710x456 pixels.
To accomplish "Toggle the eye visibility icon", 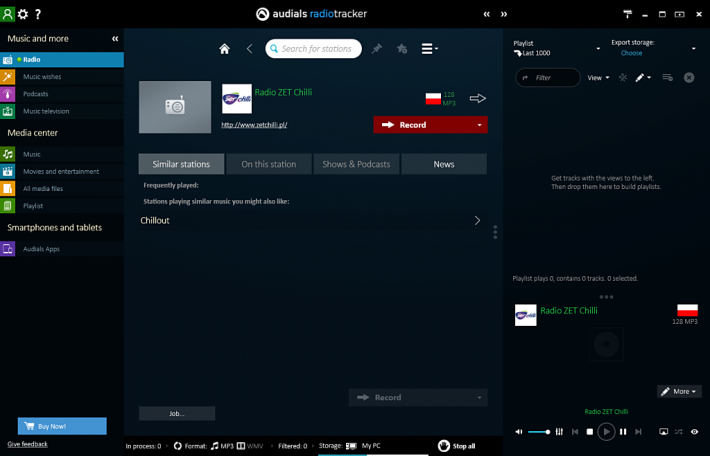I will tap(694, 432).
